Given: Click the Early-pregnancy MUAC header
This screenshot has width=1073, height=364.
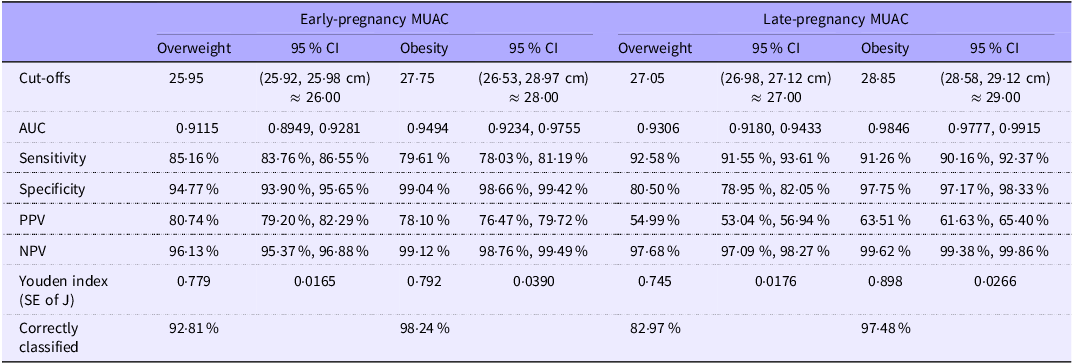Looking at the screenshot, I should [374, 20].
